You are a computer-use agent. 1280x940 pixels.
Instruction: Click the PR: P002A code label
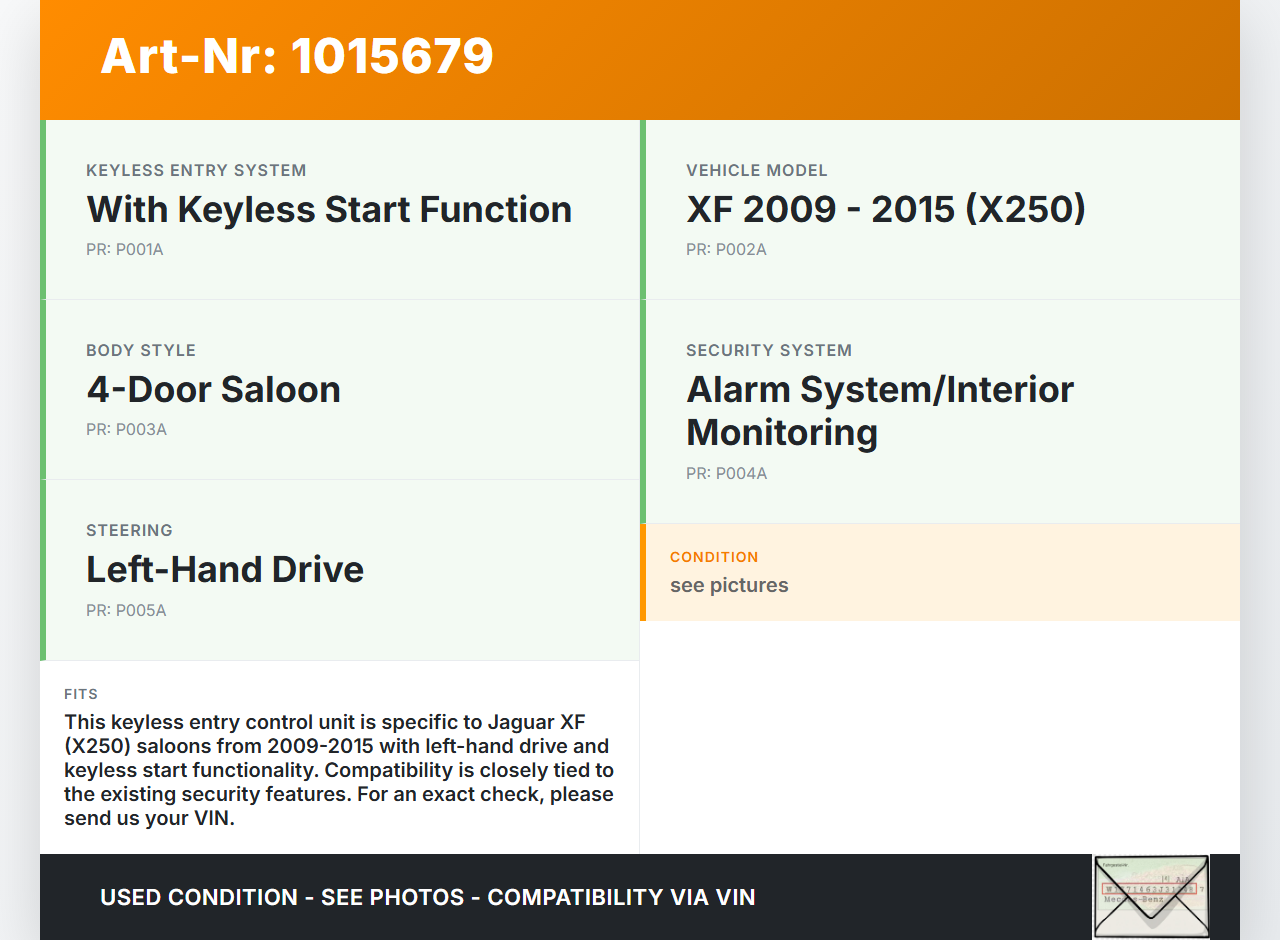[x=726, y=250]
